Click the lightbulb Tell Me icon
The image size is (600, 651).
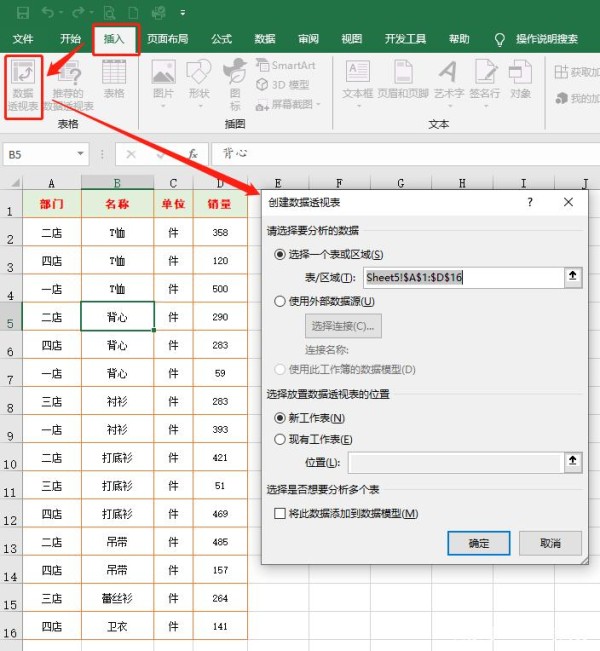tap(500, 39)
